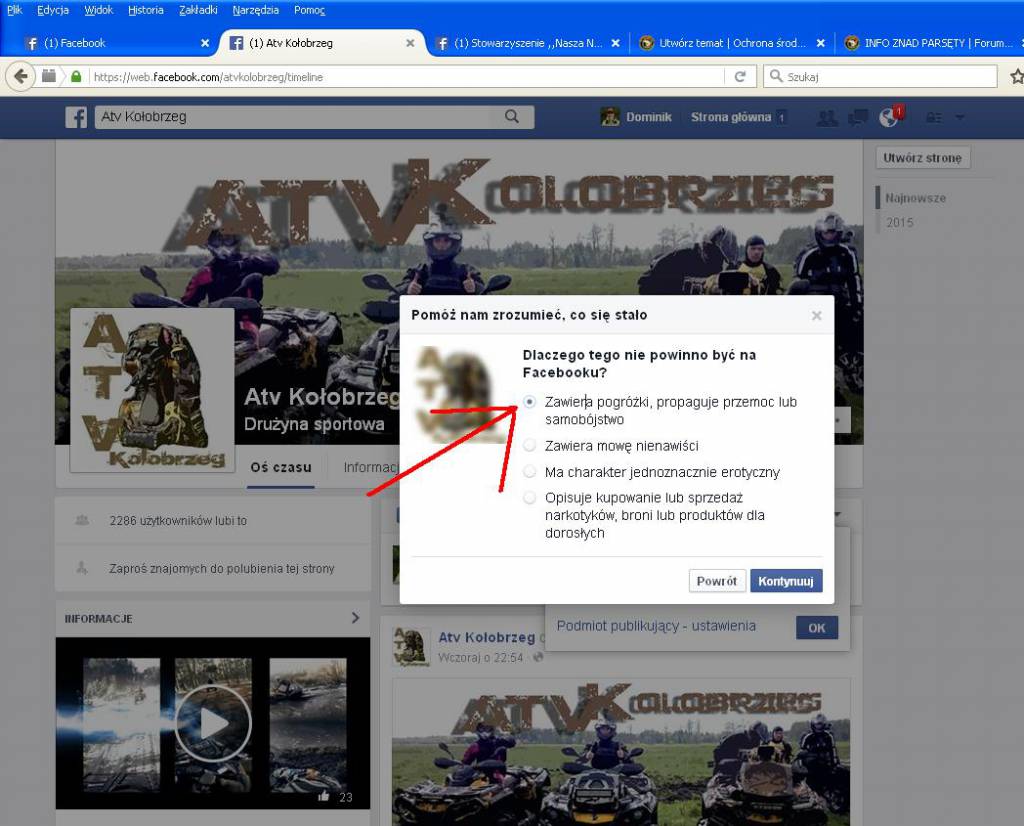Click 'Dominik' profile link in header
1024x826 pixels.
point(648,117)
